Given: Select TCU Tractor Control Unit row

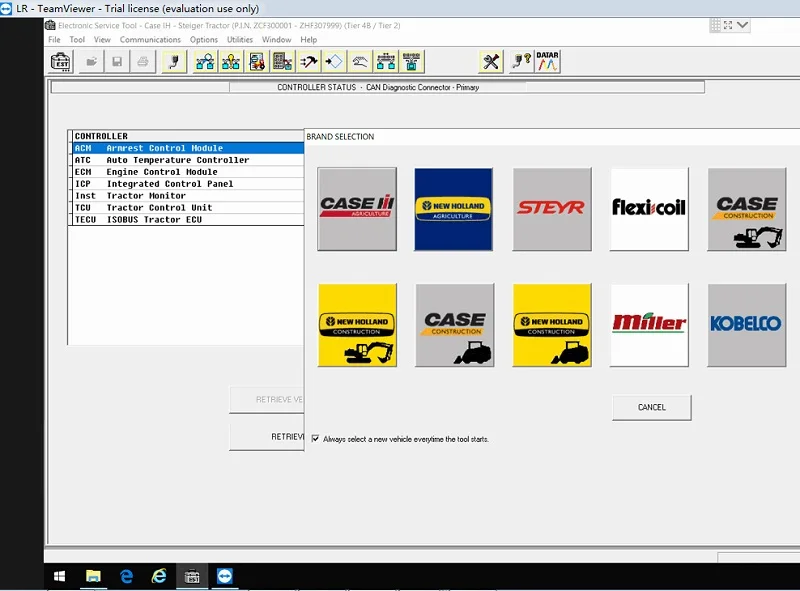Looking at the screenshot, I should pos(188,208).
